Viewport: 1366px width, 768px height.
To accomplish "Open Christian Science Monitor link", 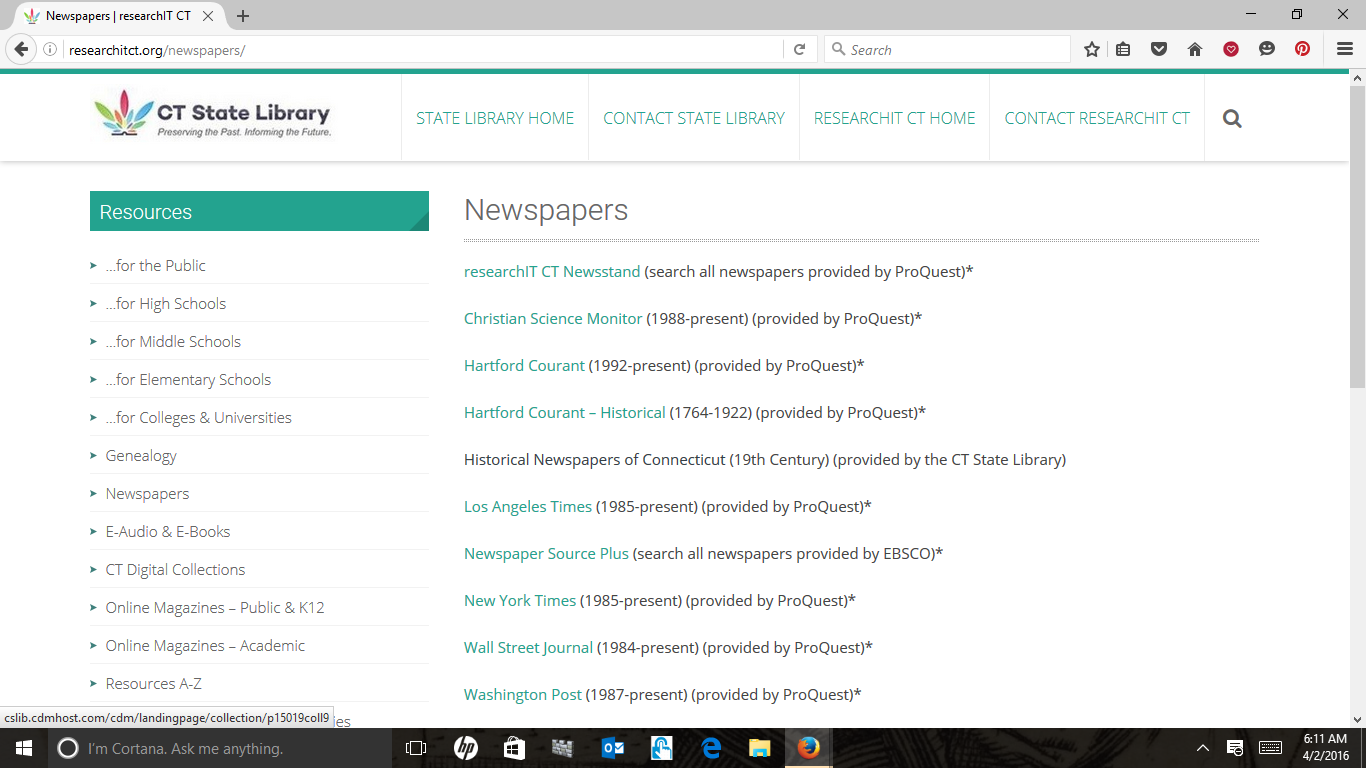I will [x=553, y=318].
